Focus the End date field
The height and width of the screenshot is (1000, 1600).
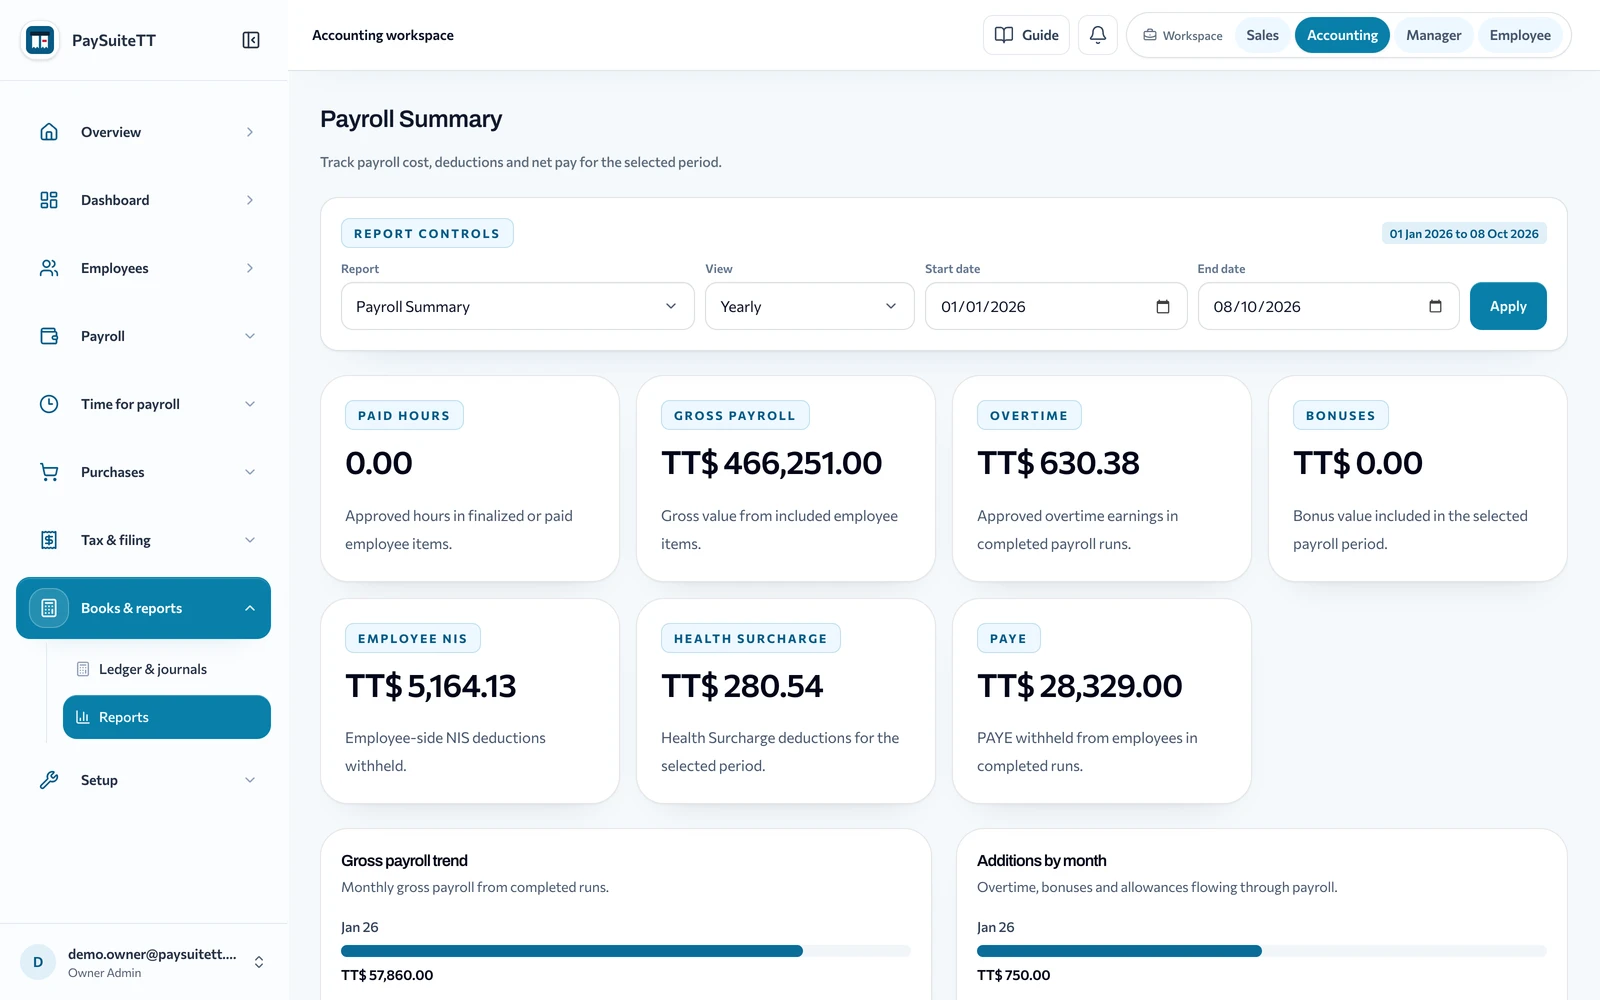click(x=1329, y=306)
